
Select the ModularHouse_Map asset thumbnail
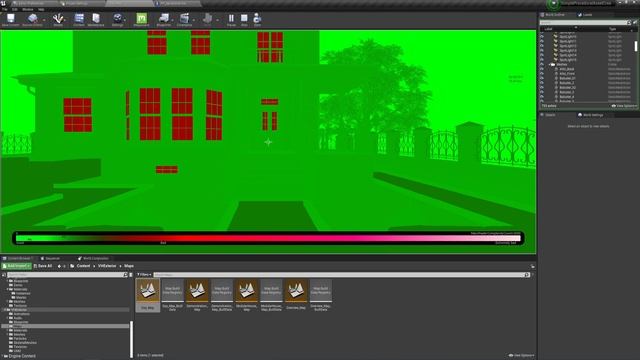(x=247, y=295)
